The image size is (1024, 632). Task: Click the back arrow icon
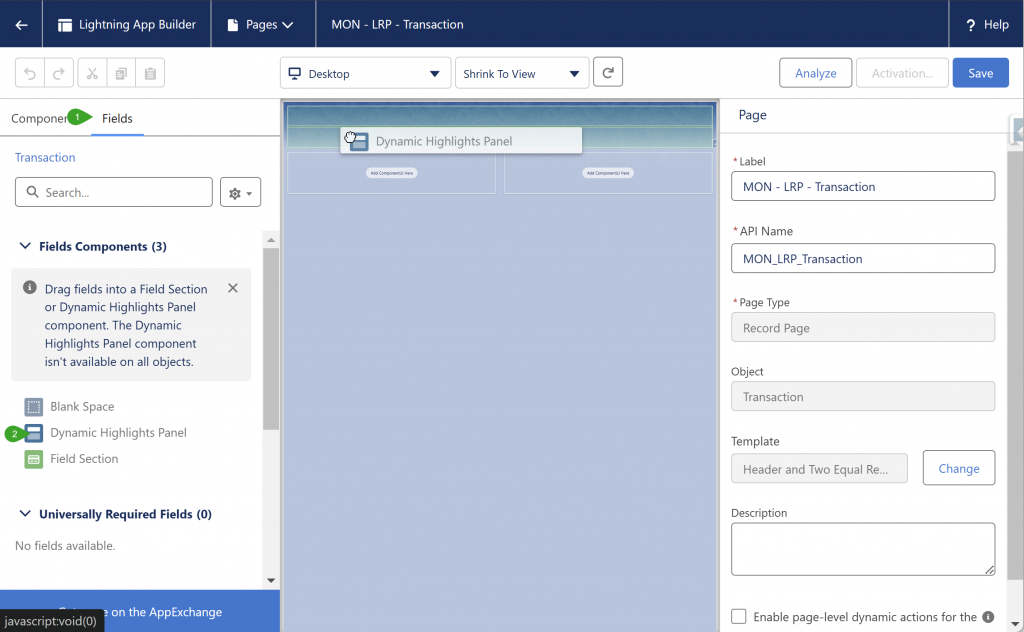point(22,25)
